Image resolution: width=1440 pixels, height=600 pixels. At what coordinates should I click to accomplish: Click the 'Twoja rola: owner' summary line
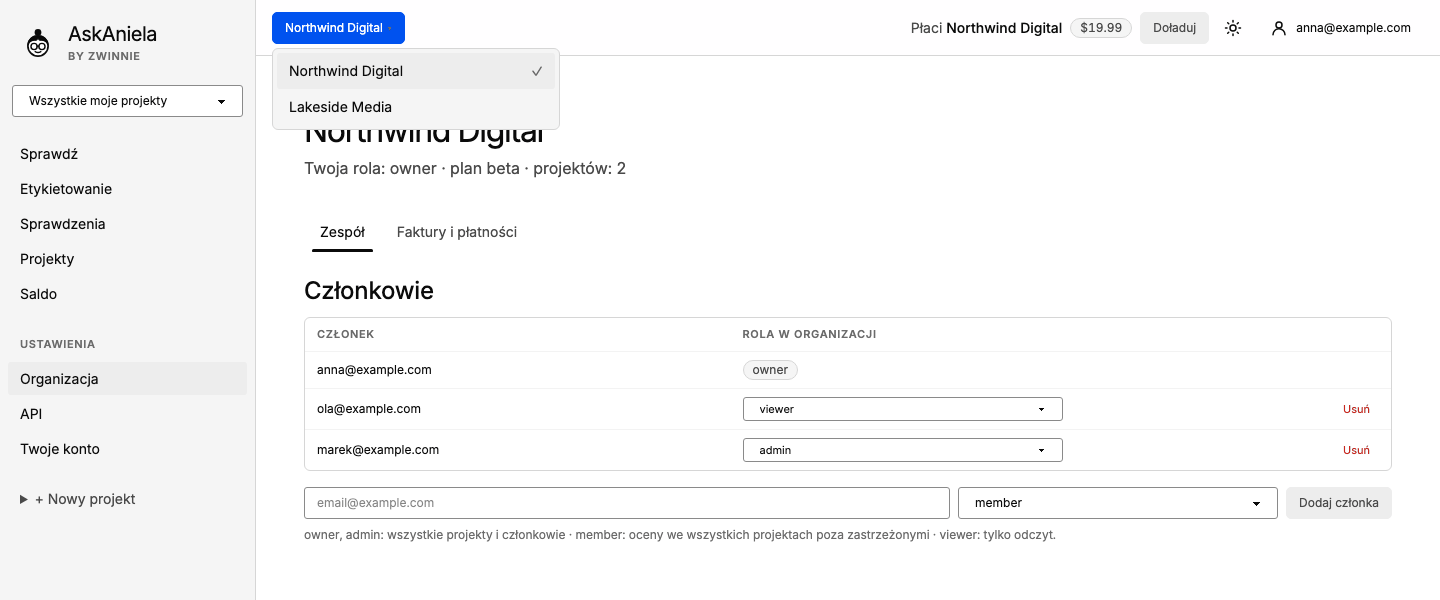(x=465, y=168)
